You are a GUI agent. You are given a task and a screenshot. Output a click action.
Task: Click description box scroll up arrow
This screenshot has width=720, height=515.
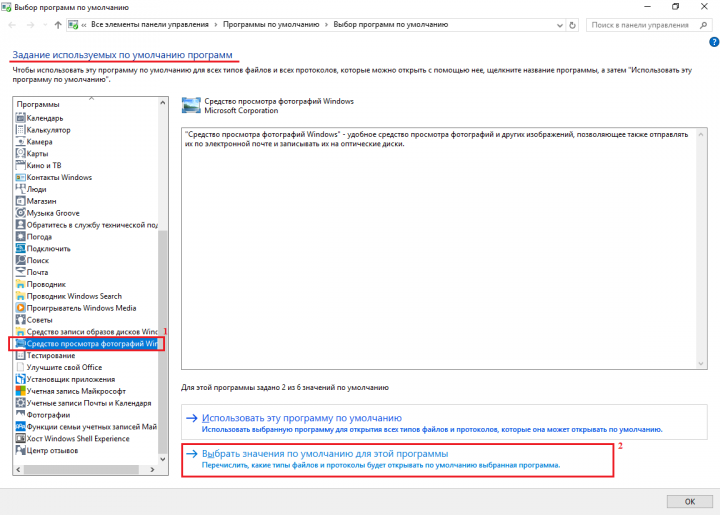pos(701,134)
